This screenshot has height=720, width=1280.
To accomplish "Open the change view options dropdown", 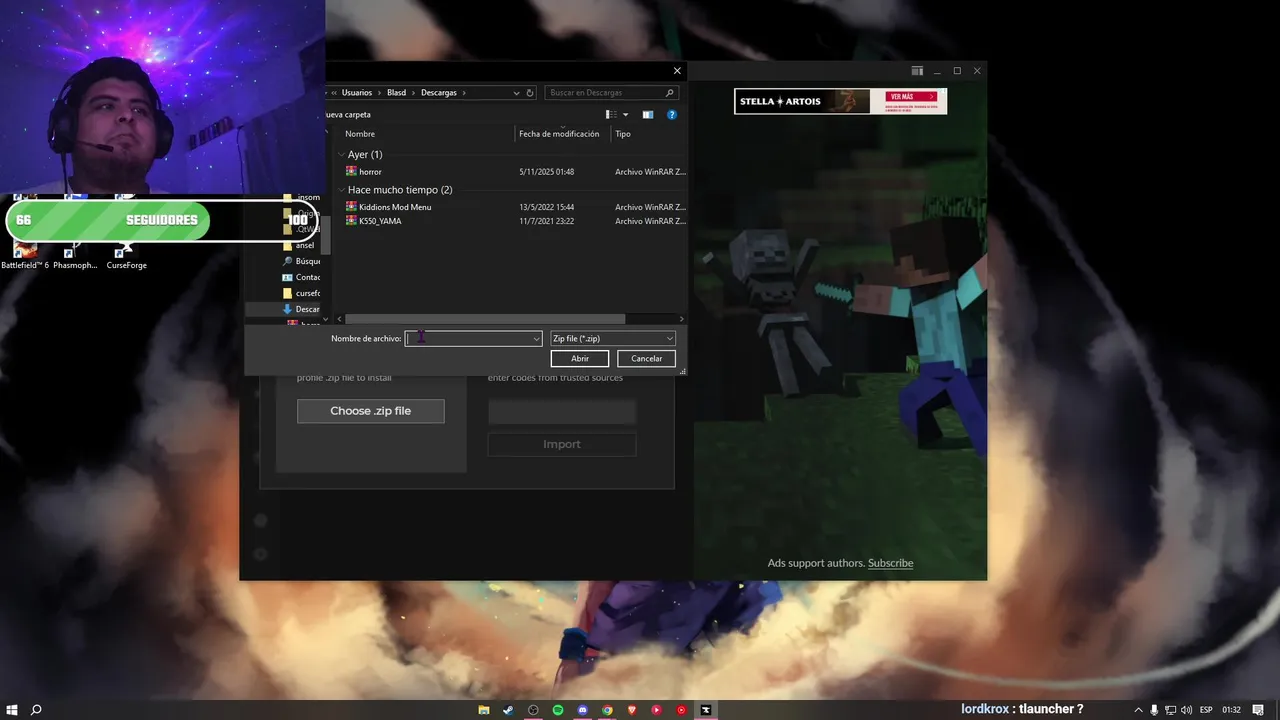I will pos(626,115).
